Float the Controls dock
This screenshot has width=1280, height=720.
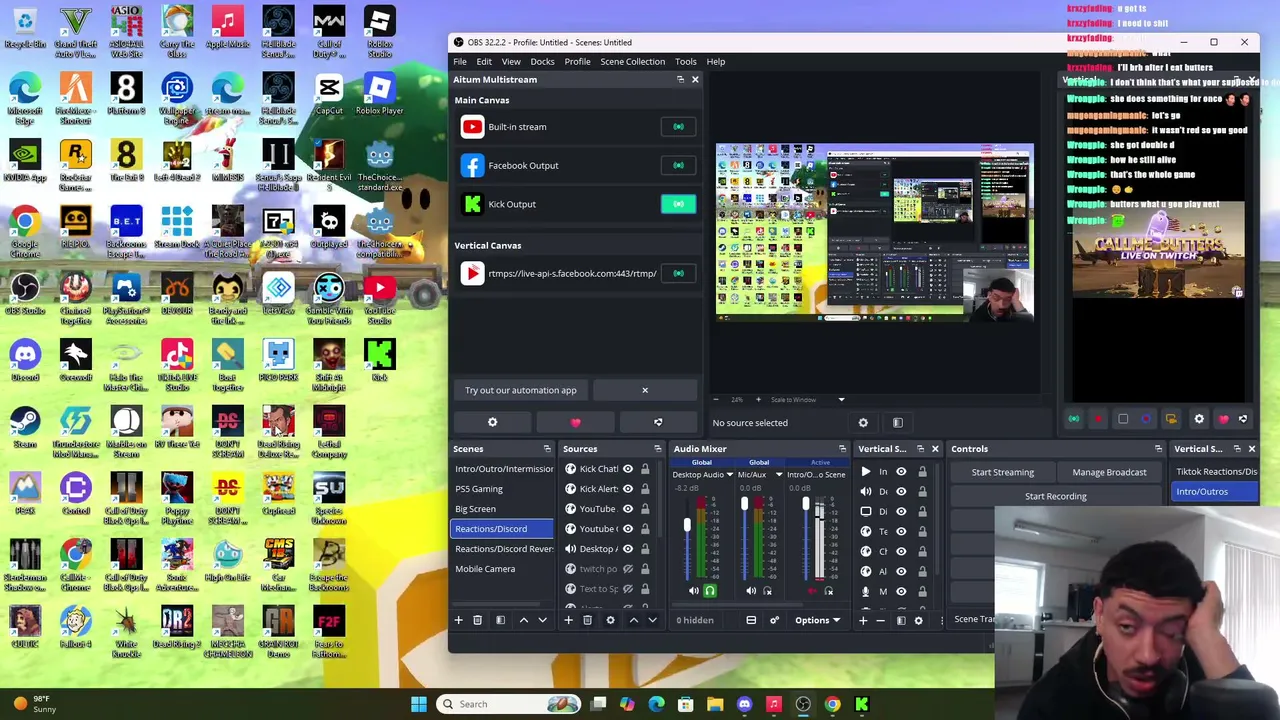pos(1158,449)
